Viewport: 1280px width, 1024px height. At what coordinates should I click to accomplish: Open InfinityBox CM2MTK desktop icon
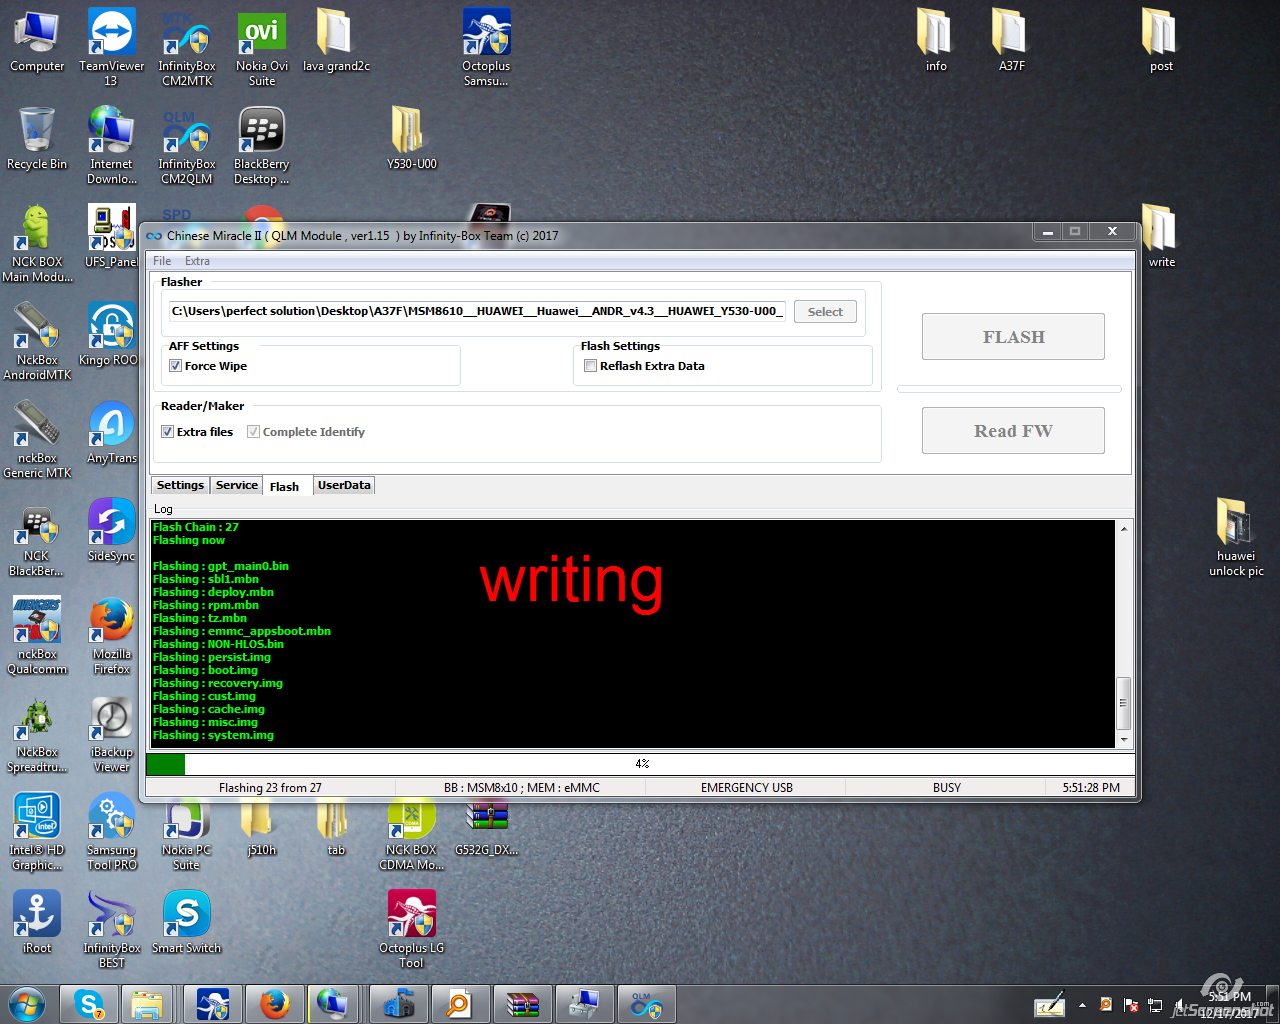(187, 47)
